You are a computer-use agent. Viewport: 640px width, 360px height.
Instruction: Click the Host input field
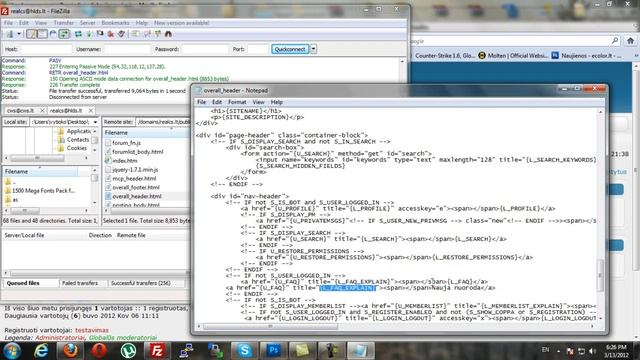pos(46,49)
